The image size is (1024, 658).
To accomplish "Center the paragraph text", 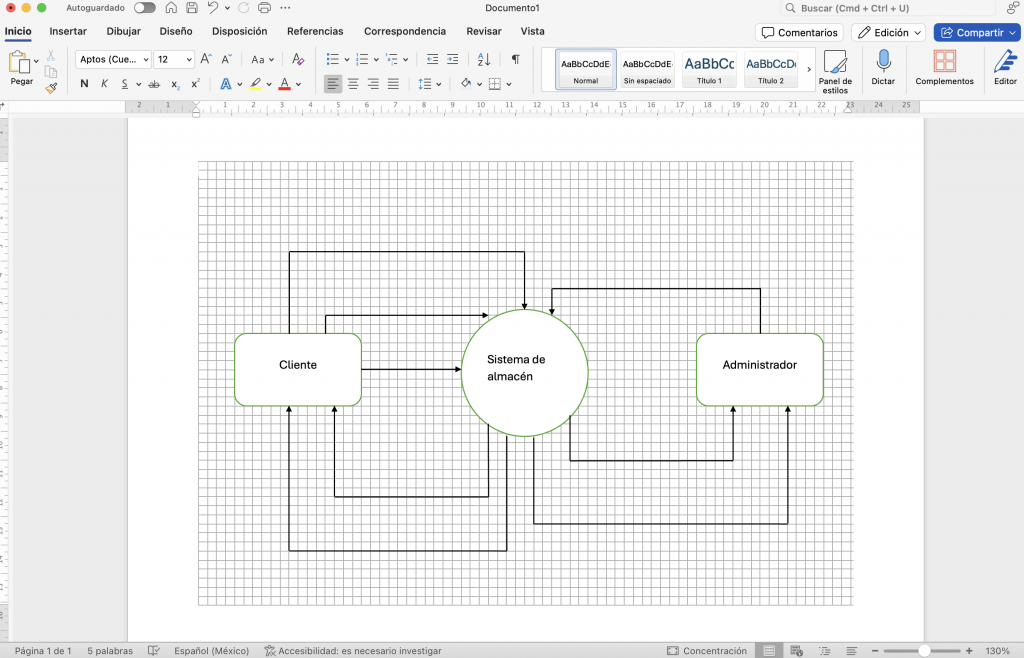I will click(353, 84).
